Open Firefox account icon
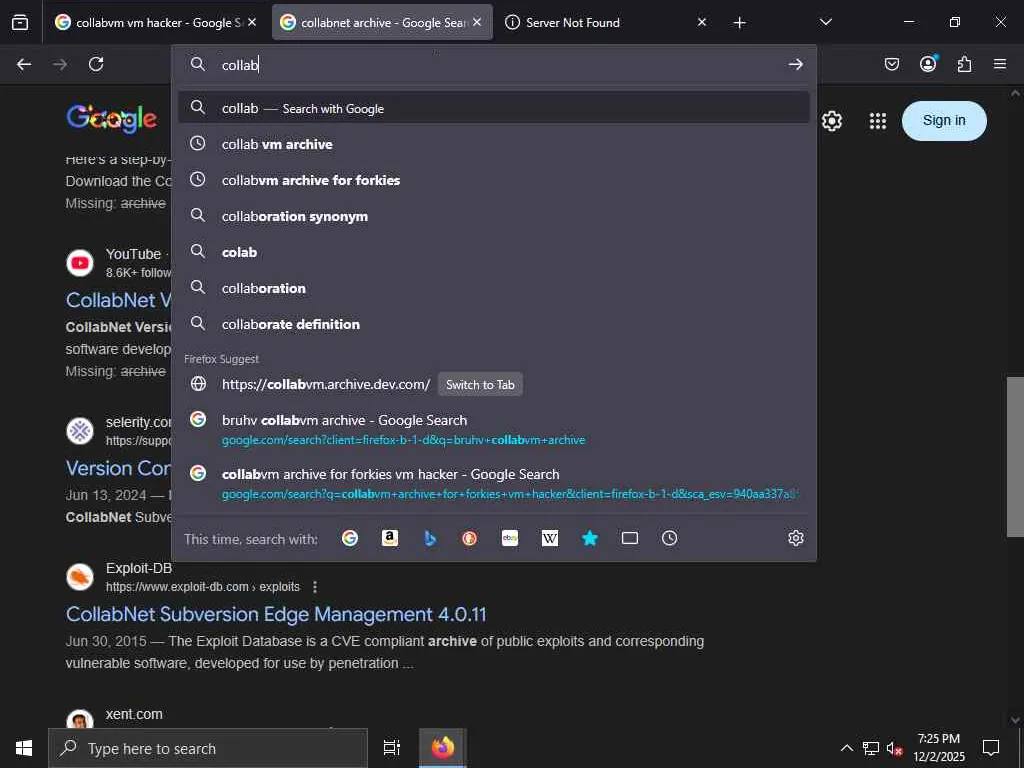This screenshot has width=1024, height=768. [928, 64]
